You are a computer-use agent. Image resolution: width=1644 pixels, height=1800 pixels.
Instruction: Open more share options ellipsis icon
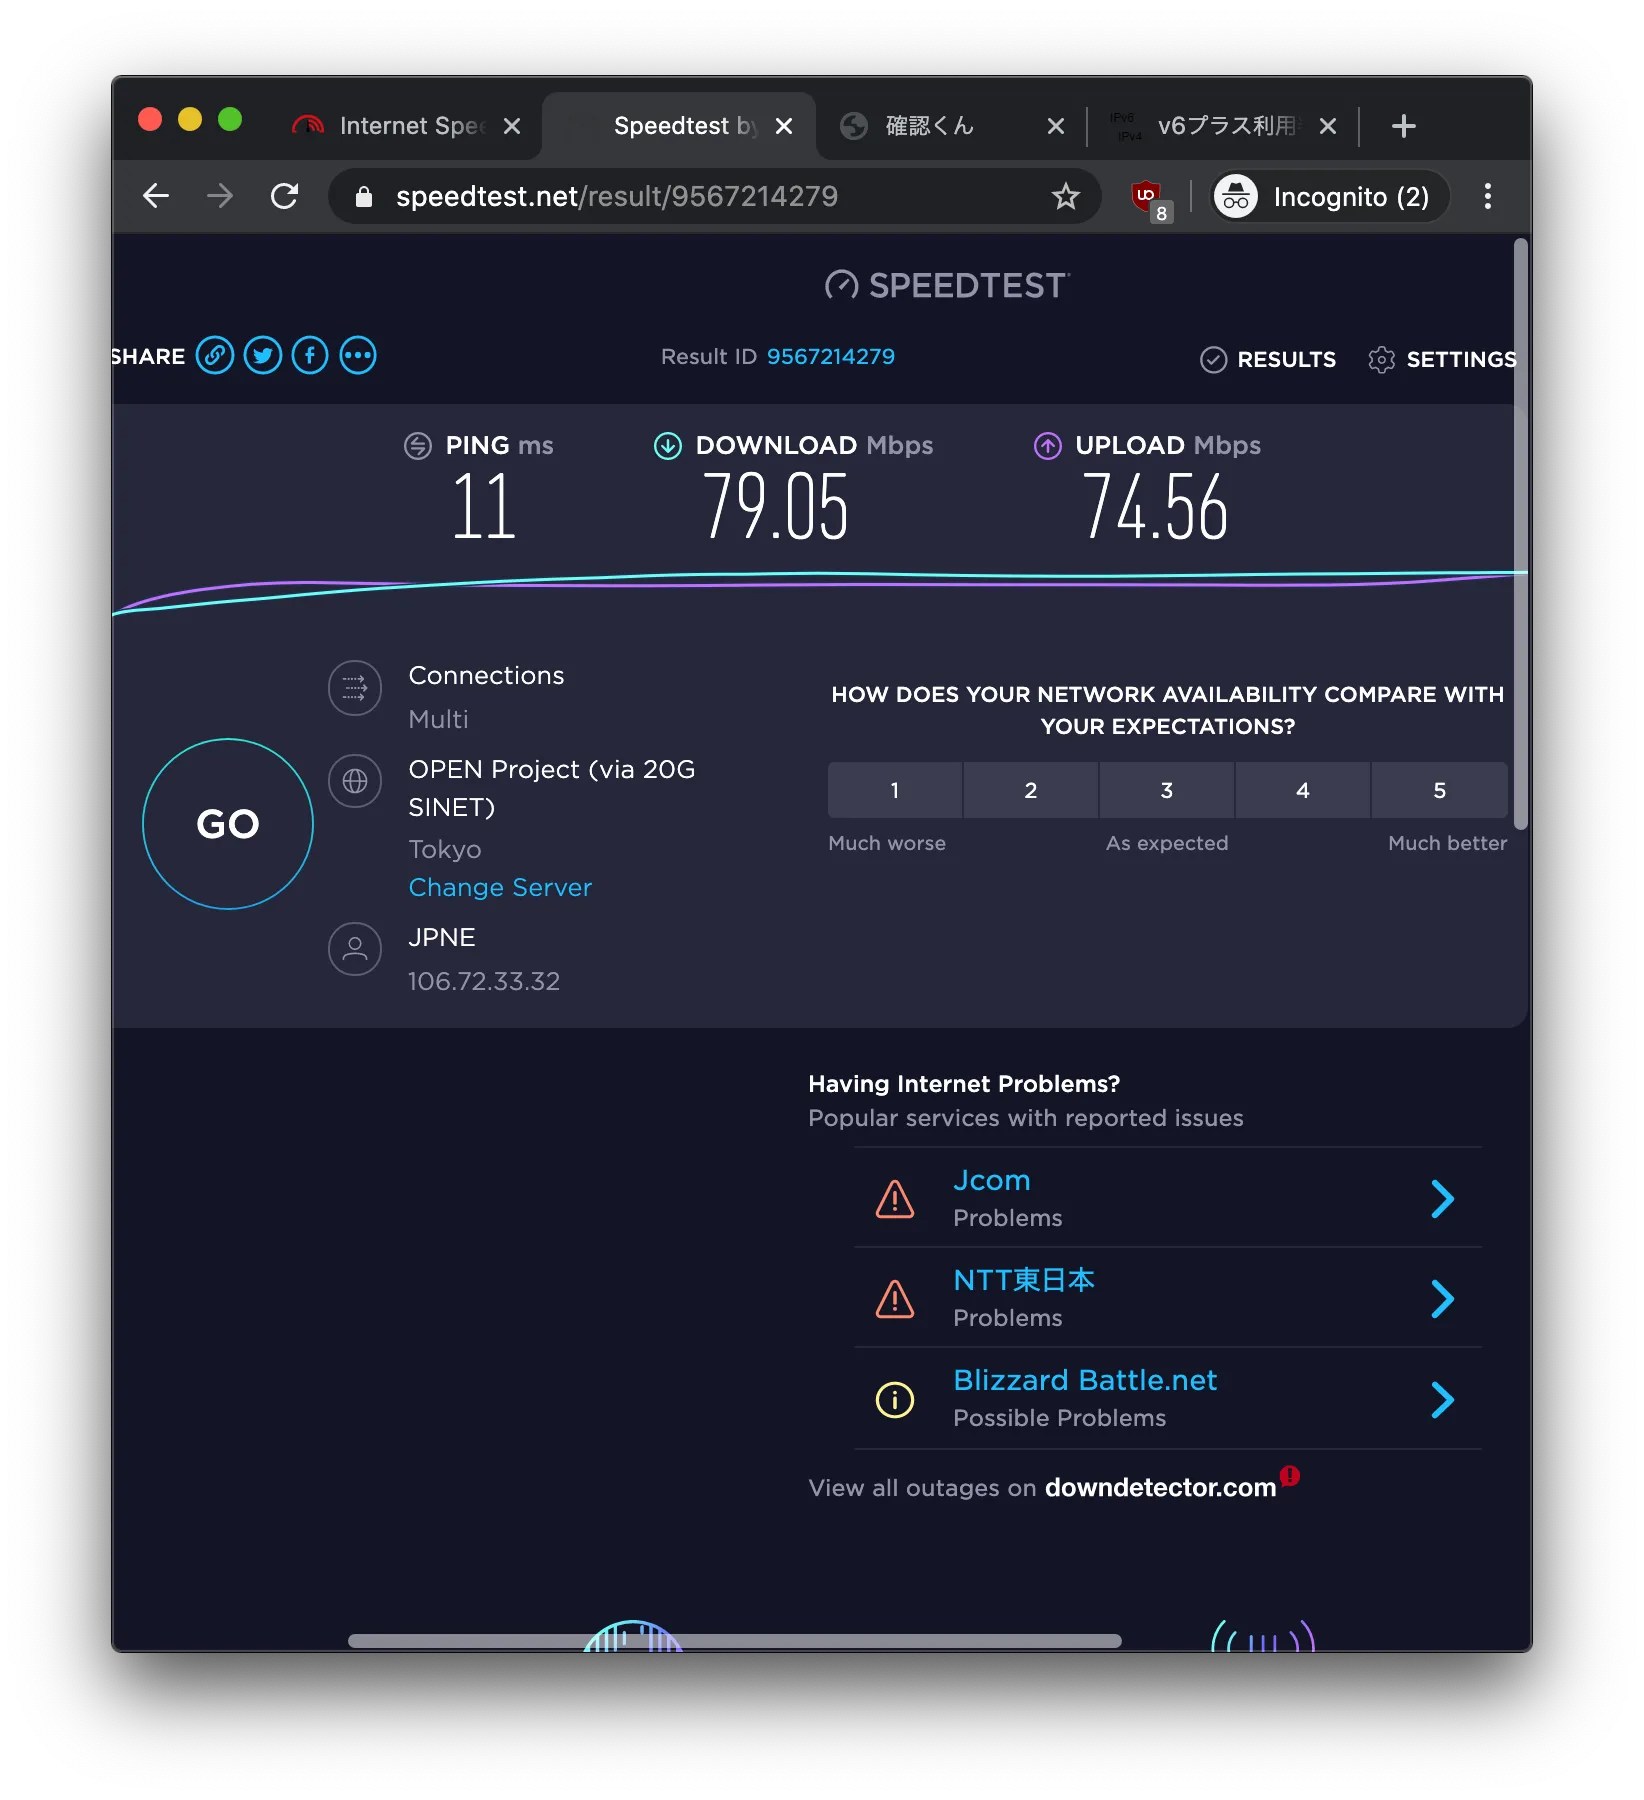click(358, 356)
